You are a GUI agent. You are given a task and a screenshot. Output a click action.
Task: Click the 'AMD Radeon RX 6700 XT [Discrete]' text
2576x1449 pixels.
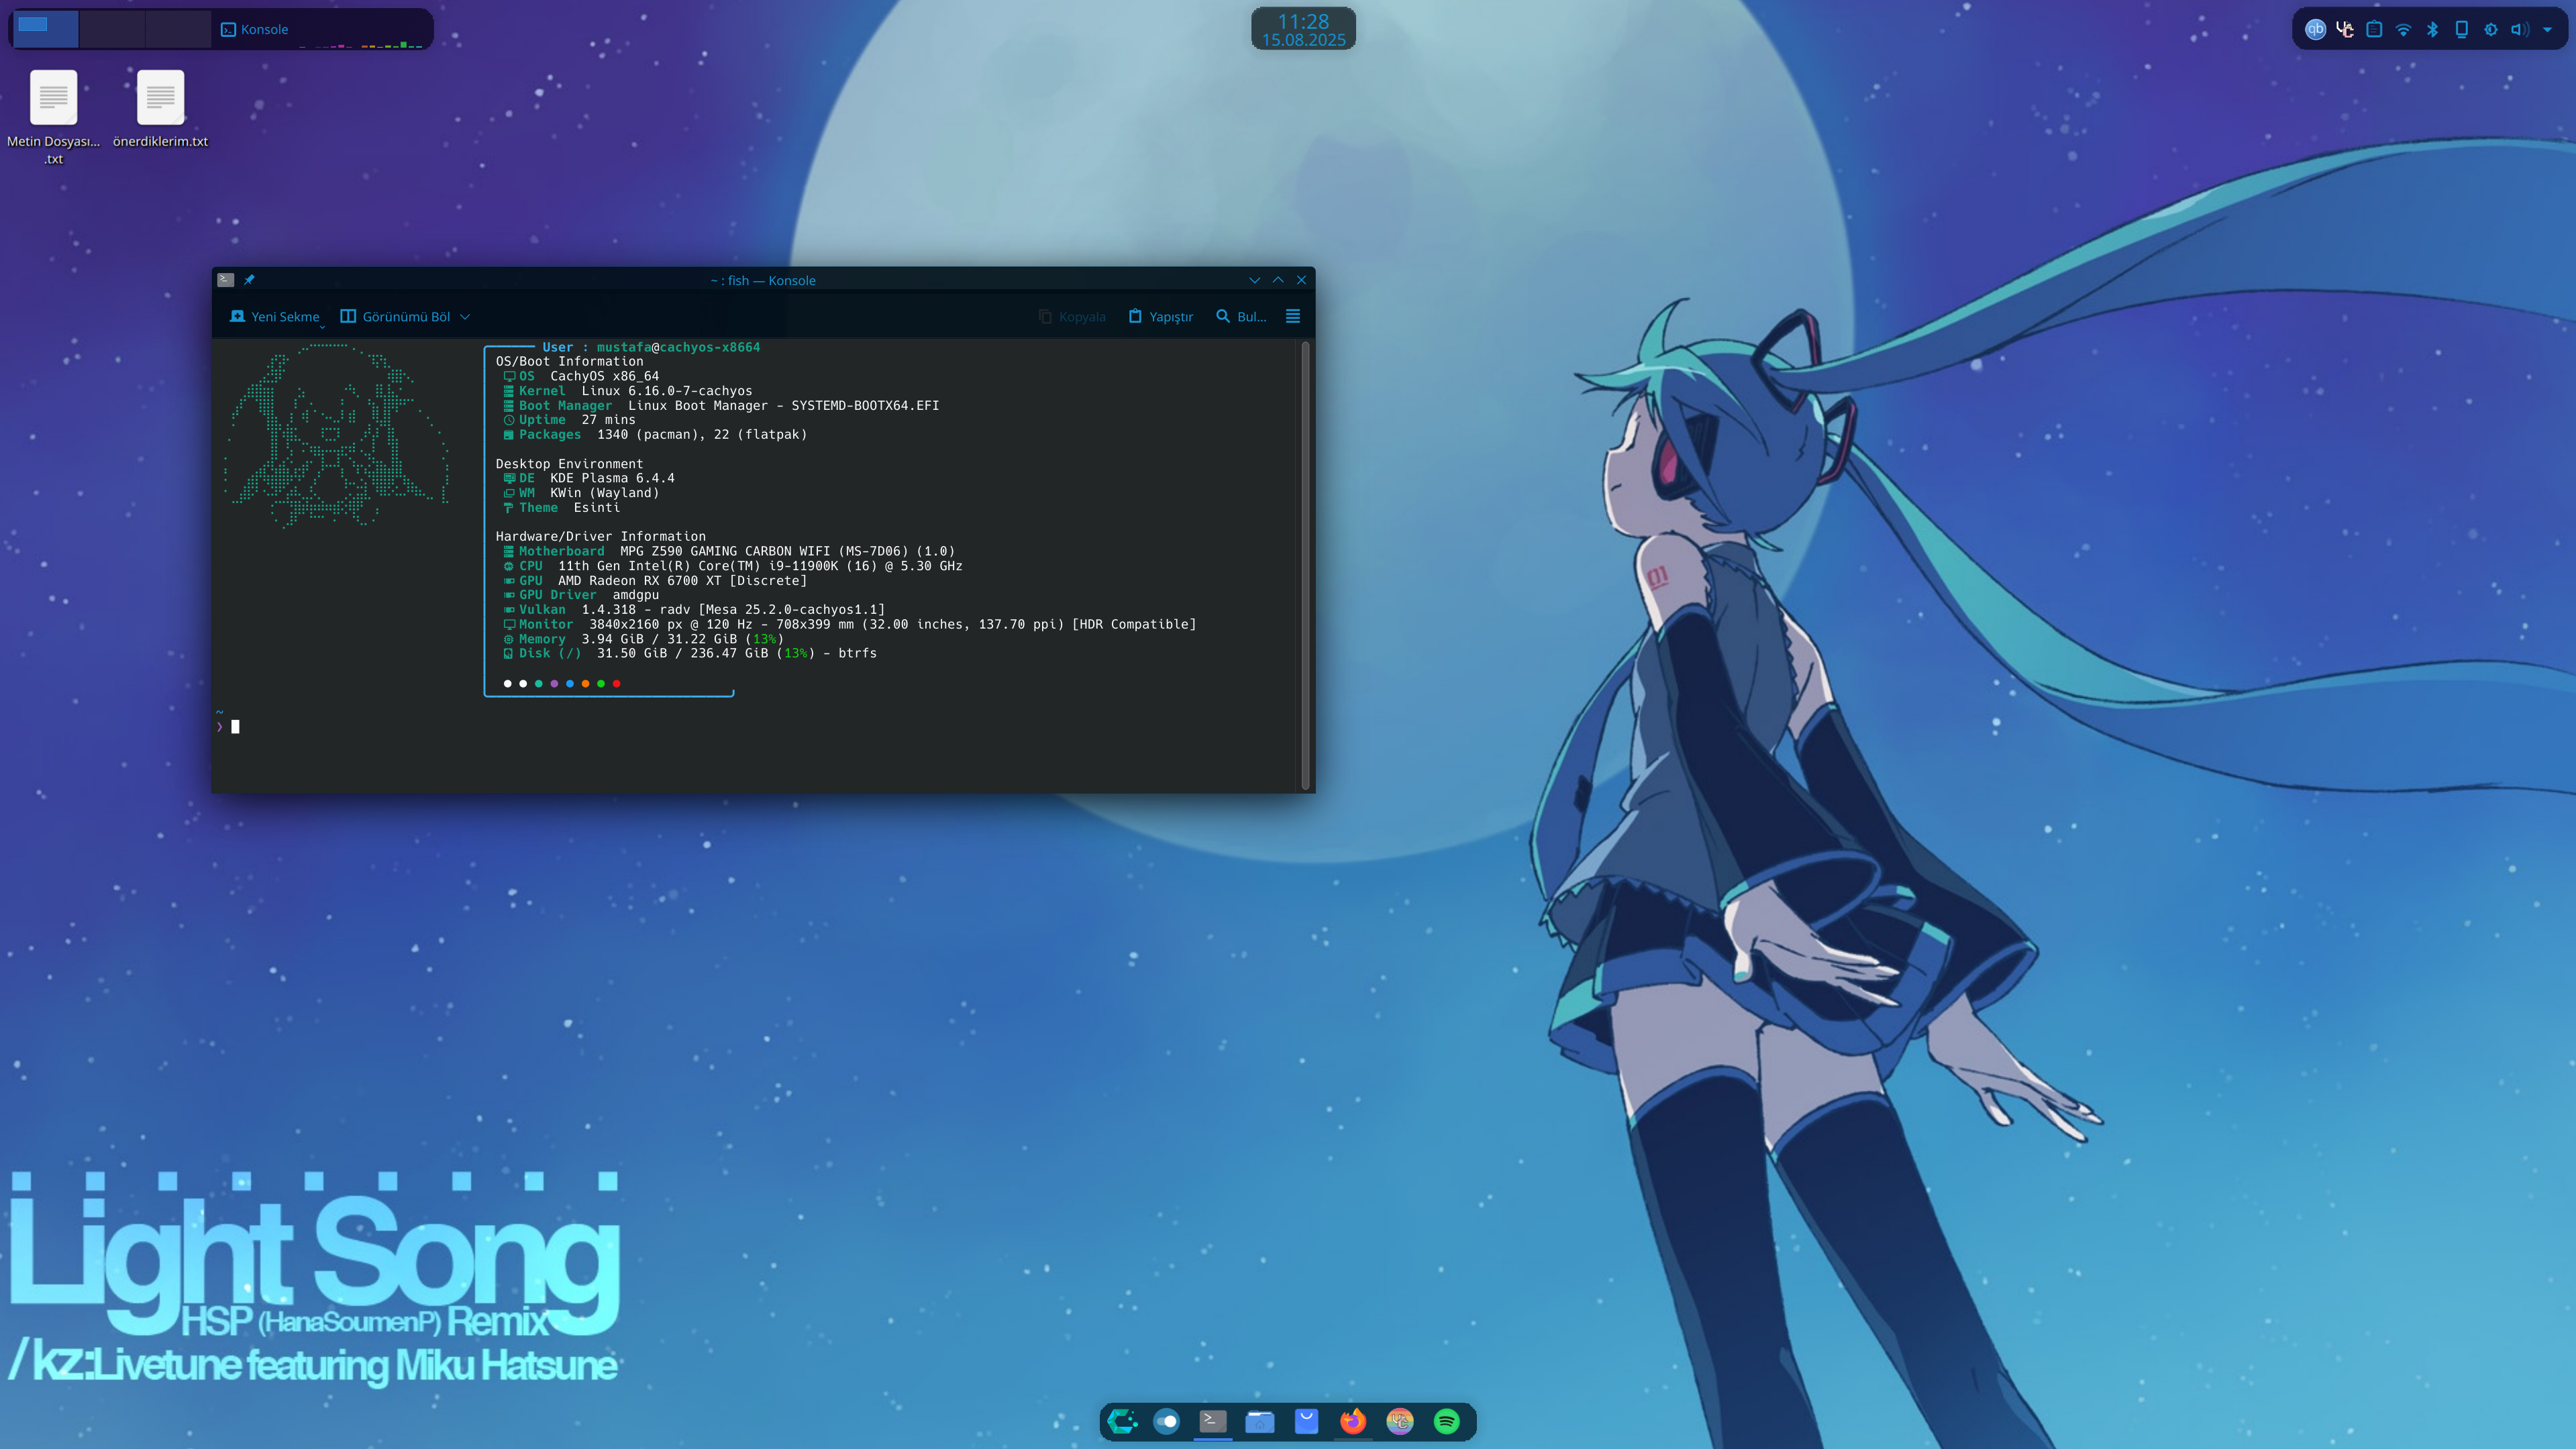coord(682,580)
